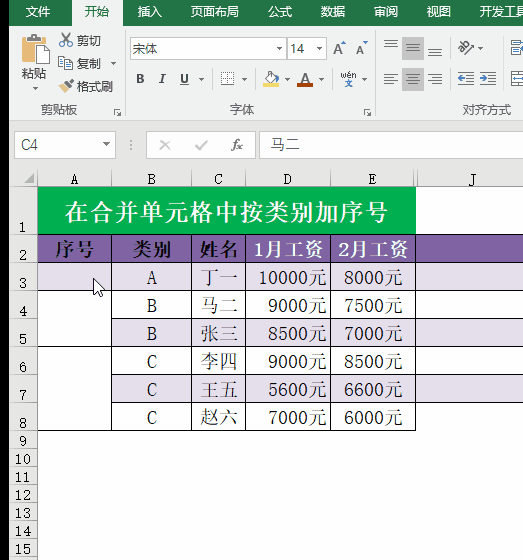Open the Name Box dropdown arrow
The height and width of the screenshot is (560, 523).
tap(106, 144)
